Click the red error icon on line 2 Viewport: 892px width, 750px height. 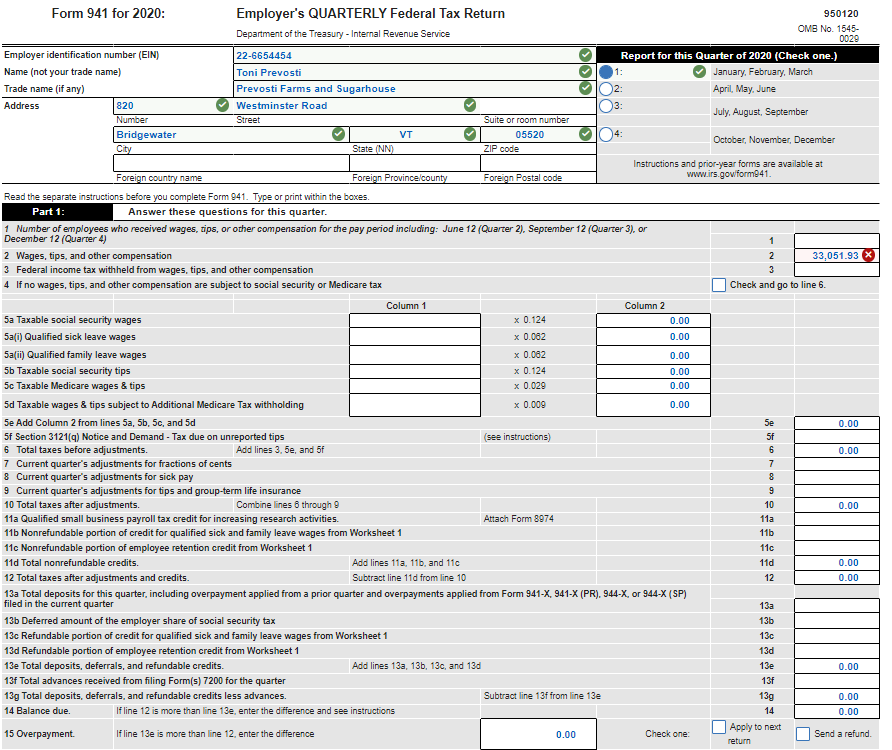pos(870,254)
